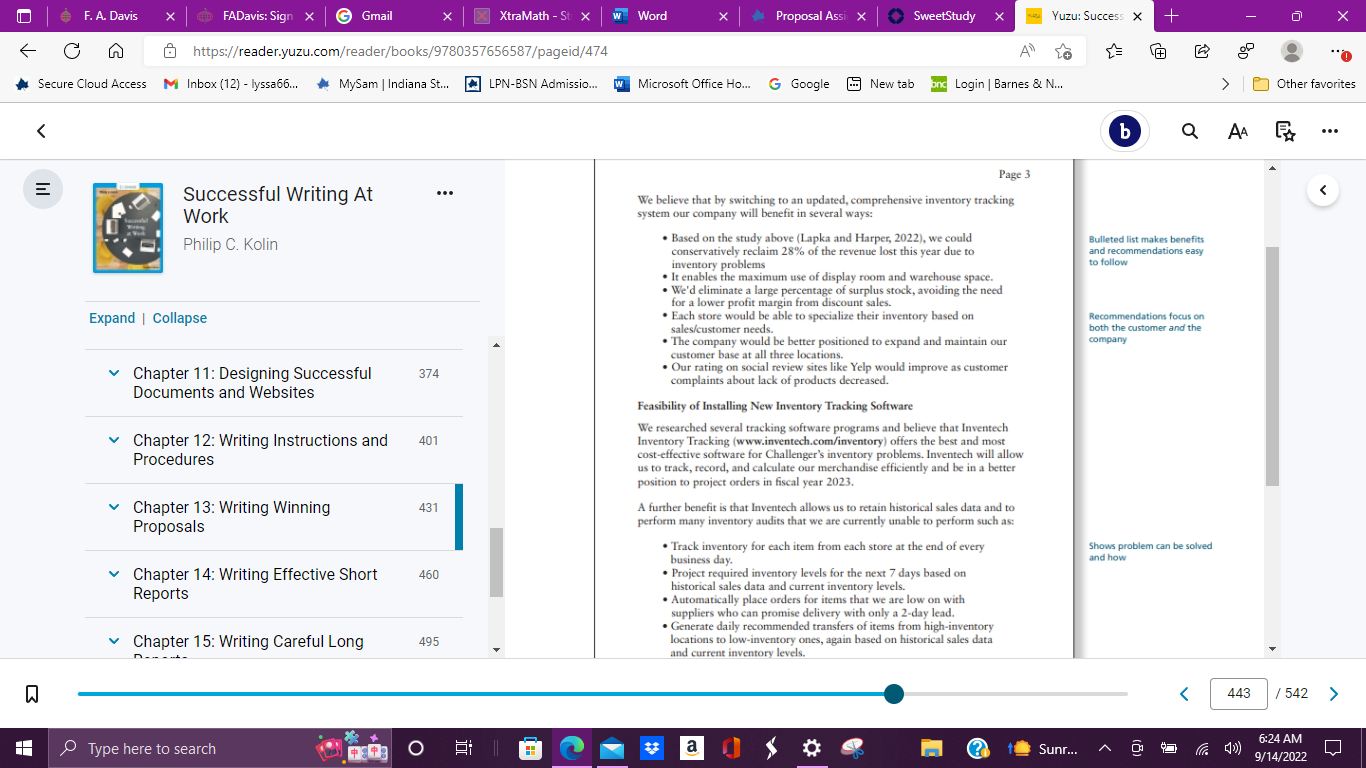Open the browser profile avatar
The width and height of the screenshot is (1366, 768).
pyautogui.click(x=1292, y=51)
